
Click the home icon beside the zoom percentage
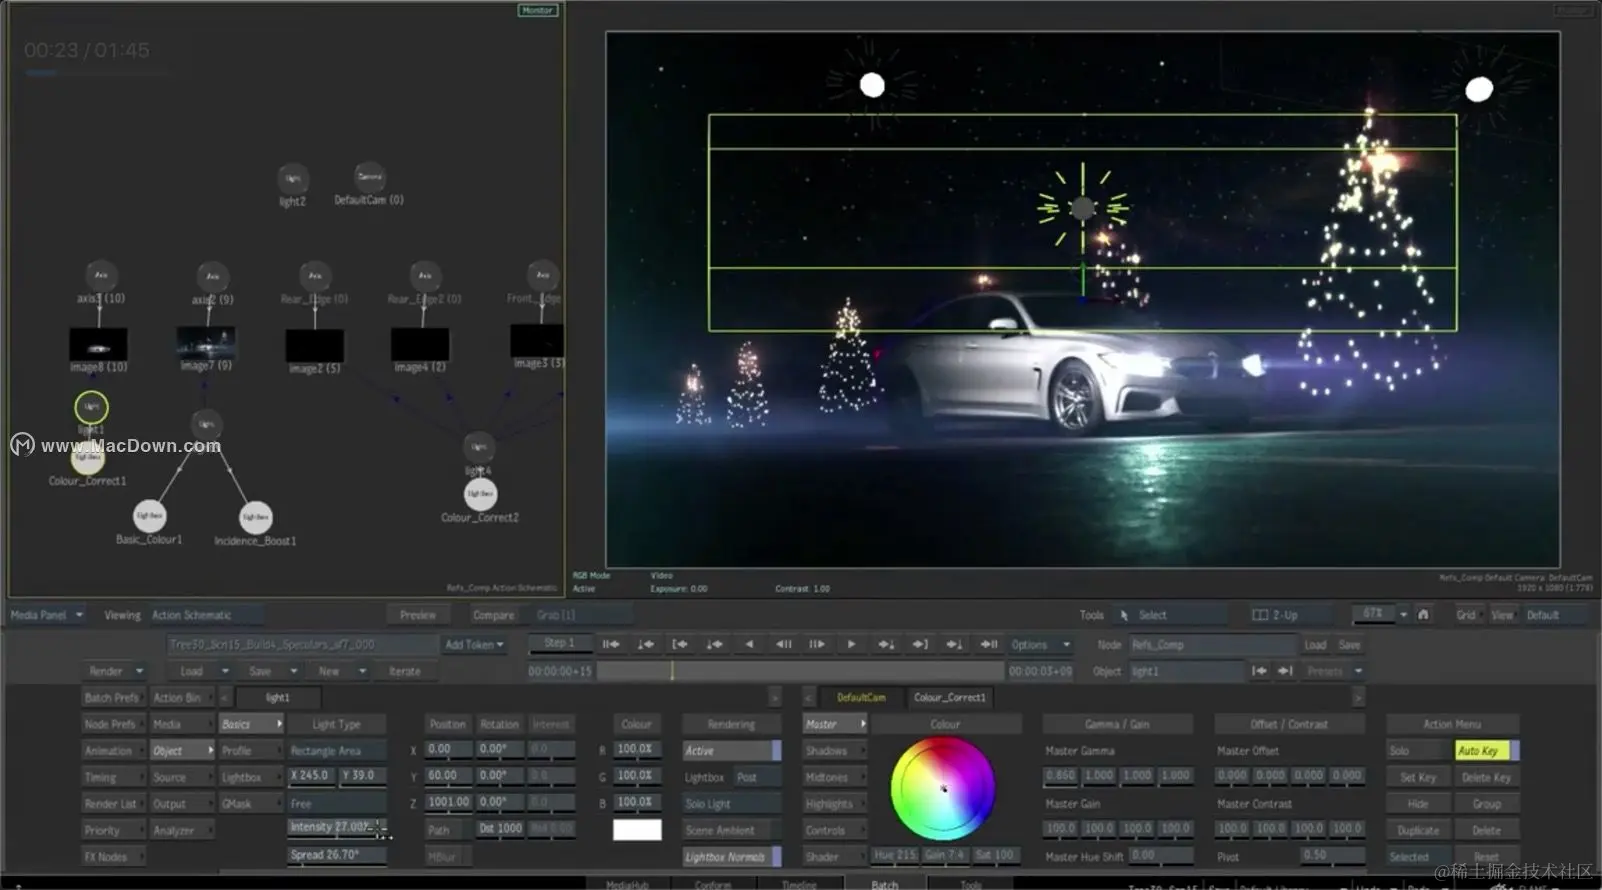coord(1423,614)
